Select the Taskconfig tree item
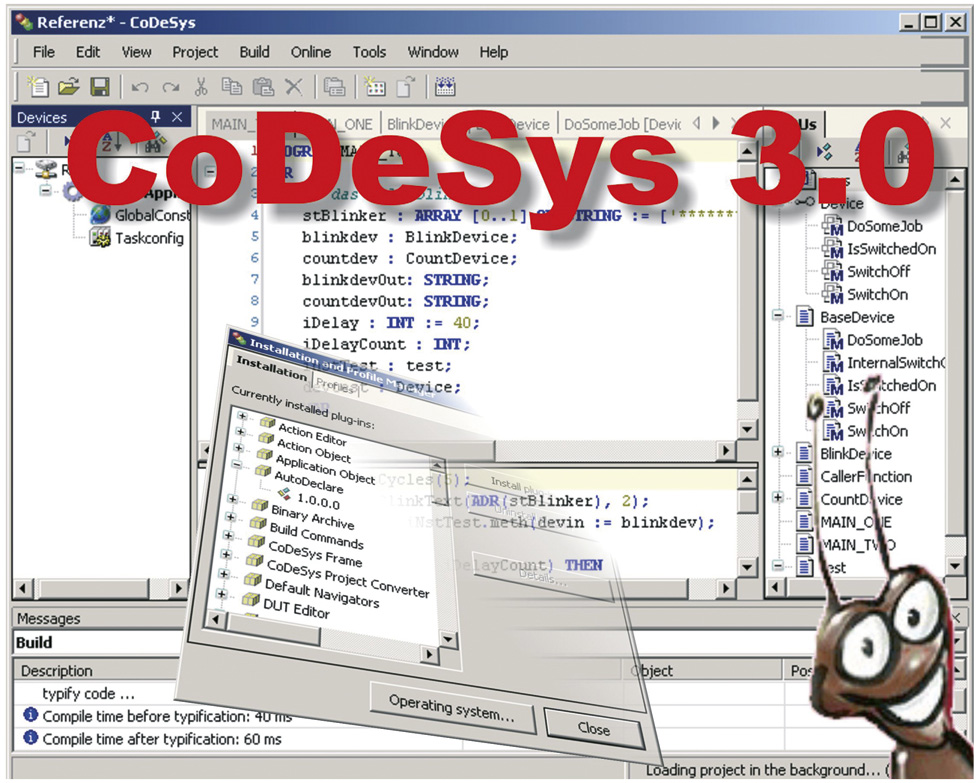Viewport: 979px width, 783px height. pyautogui.click(x=137, y=238)
